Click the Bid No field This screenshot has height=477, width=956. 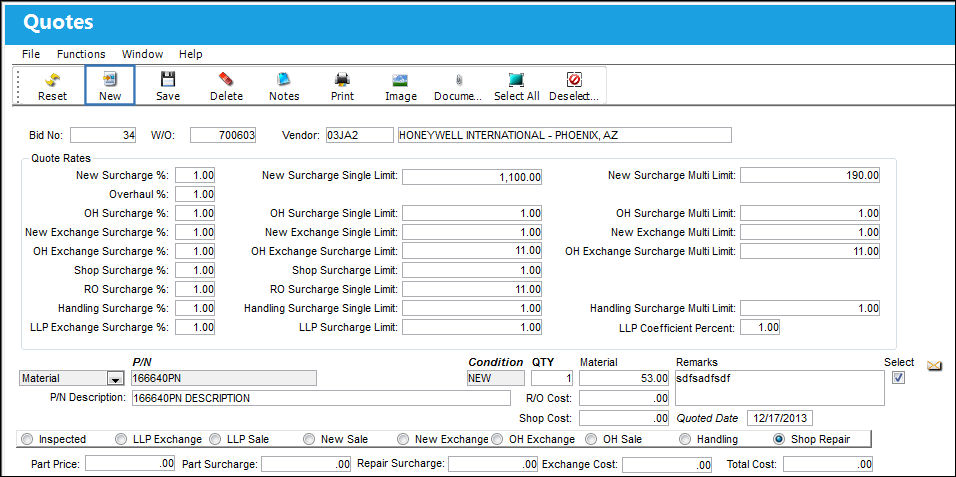[x=104, y=135]
